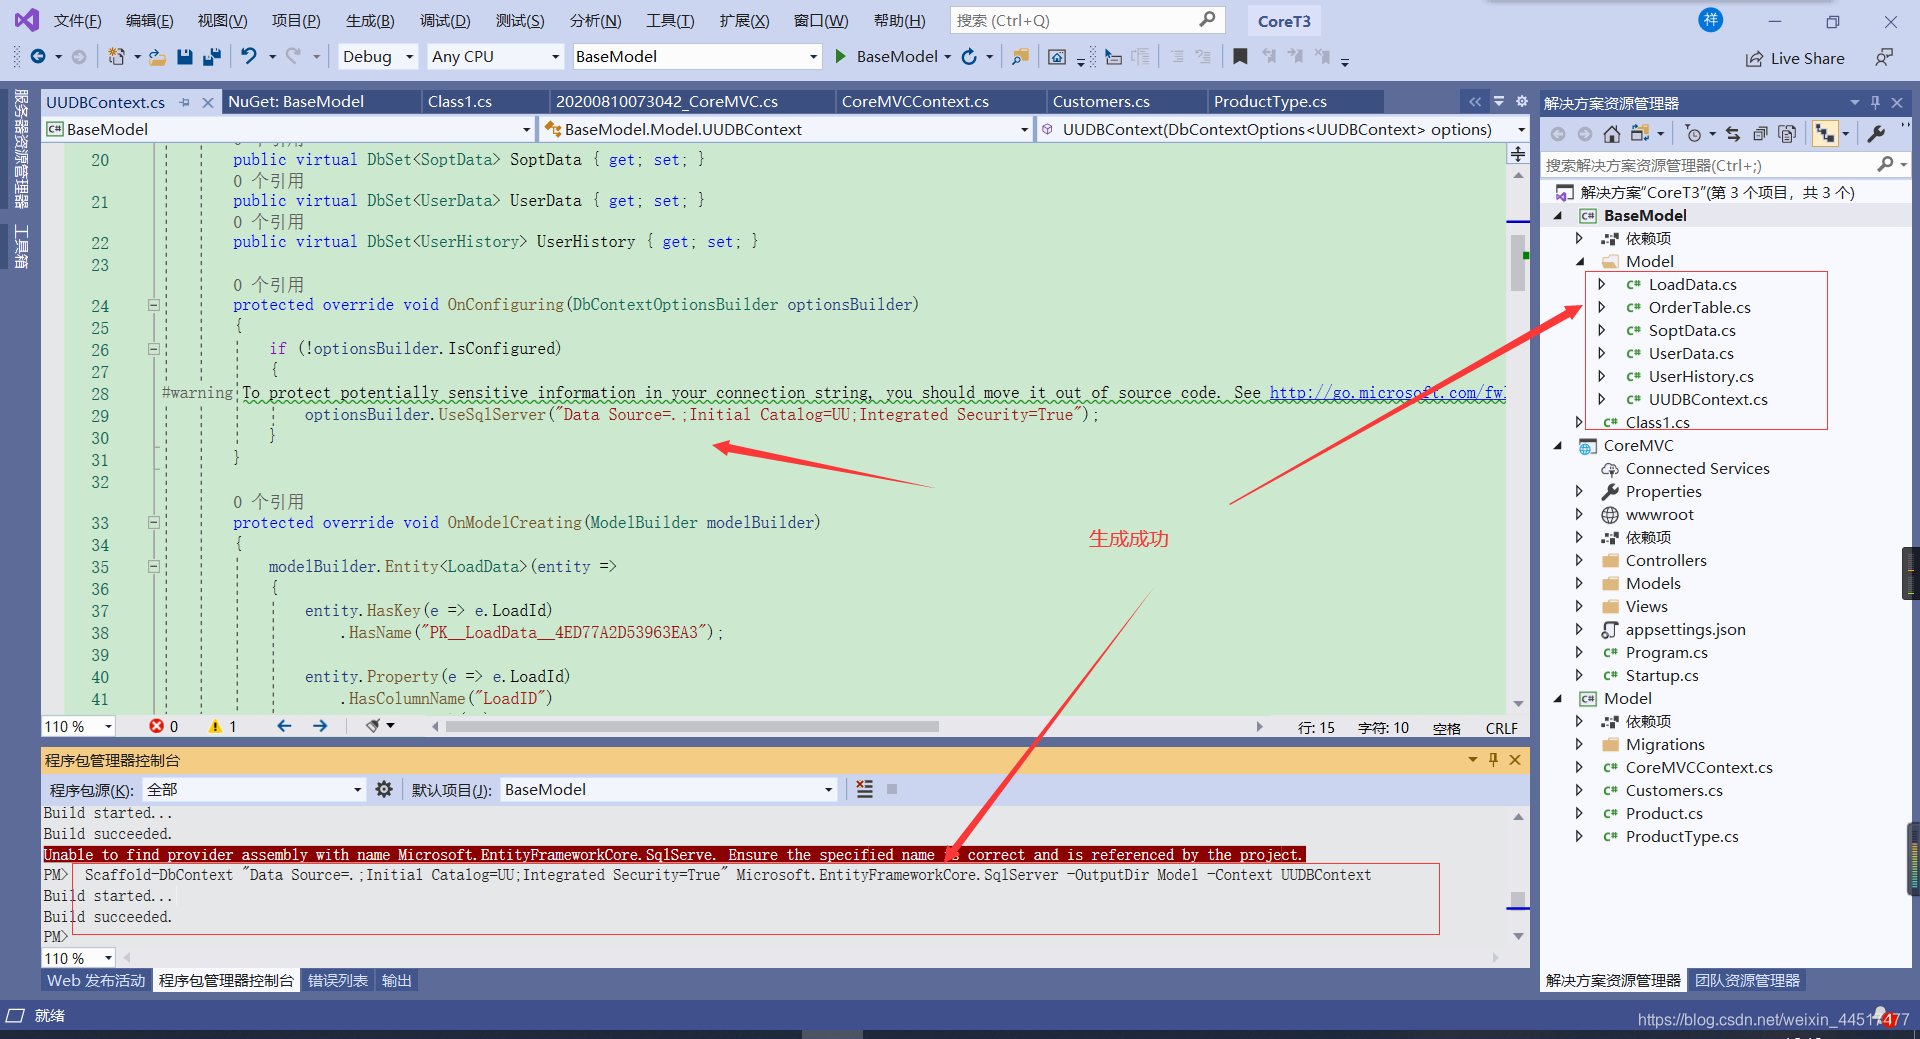Click the Navigate Backward arrow icon
The height and width of the screenshot is (1039, 1920).
pos(38,57)
